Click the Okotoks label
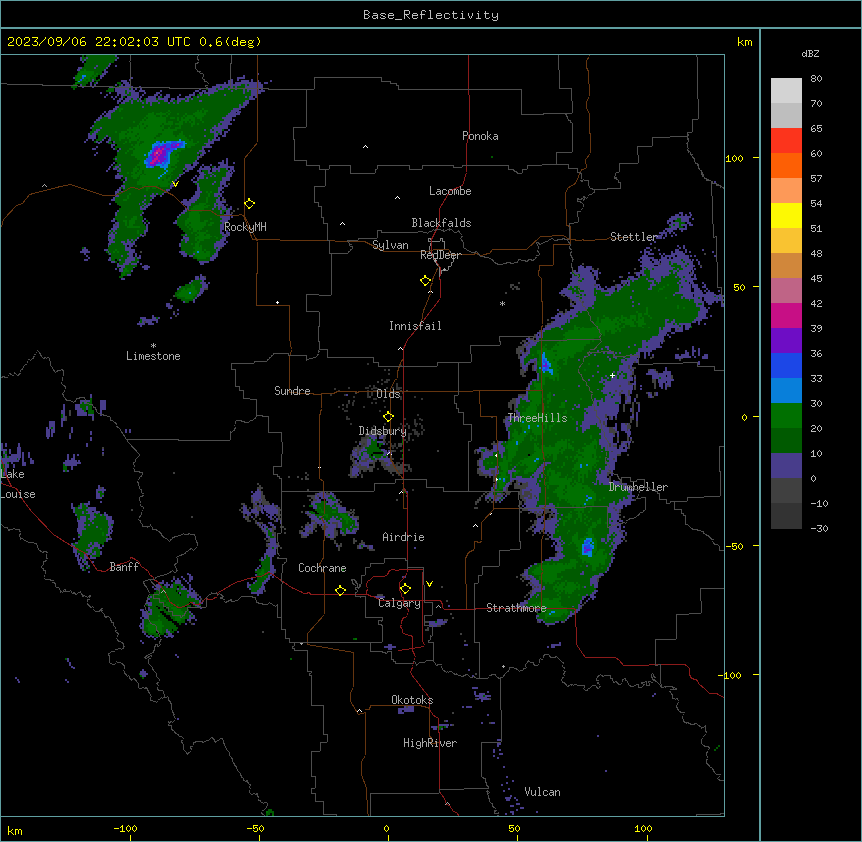This screenshot has height=842, width=862. [x=412, y=700]
